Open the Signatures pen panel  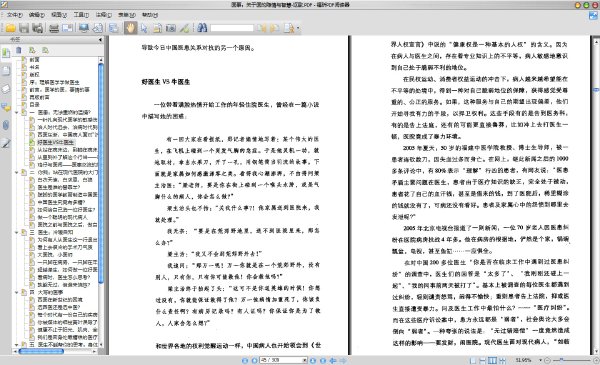pos(6,143)
